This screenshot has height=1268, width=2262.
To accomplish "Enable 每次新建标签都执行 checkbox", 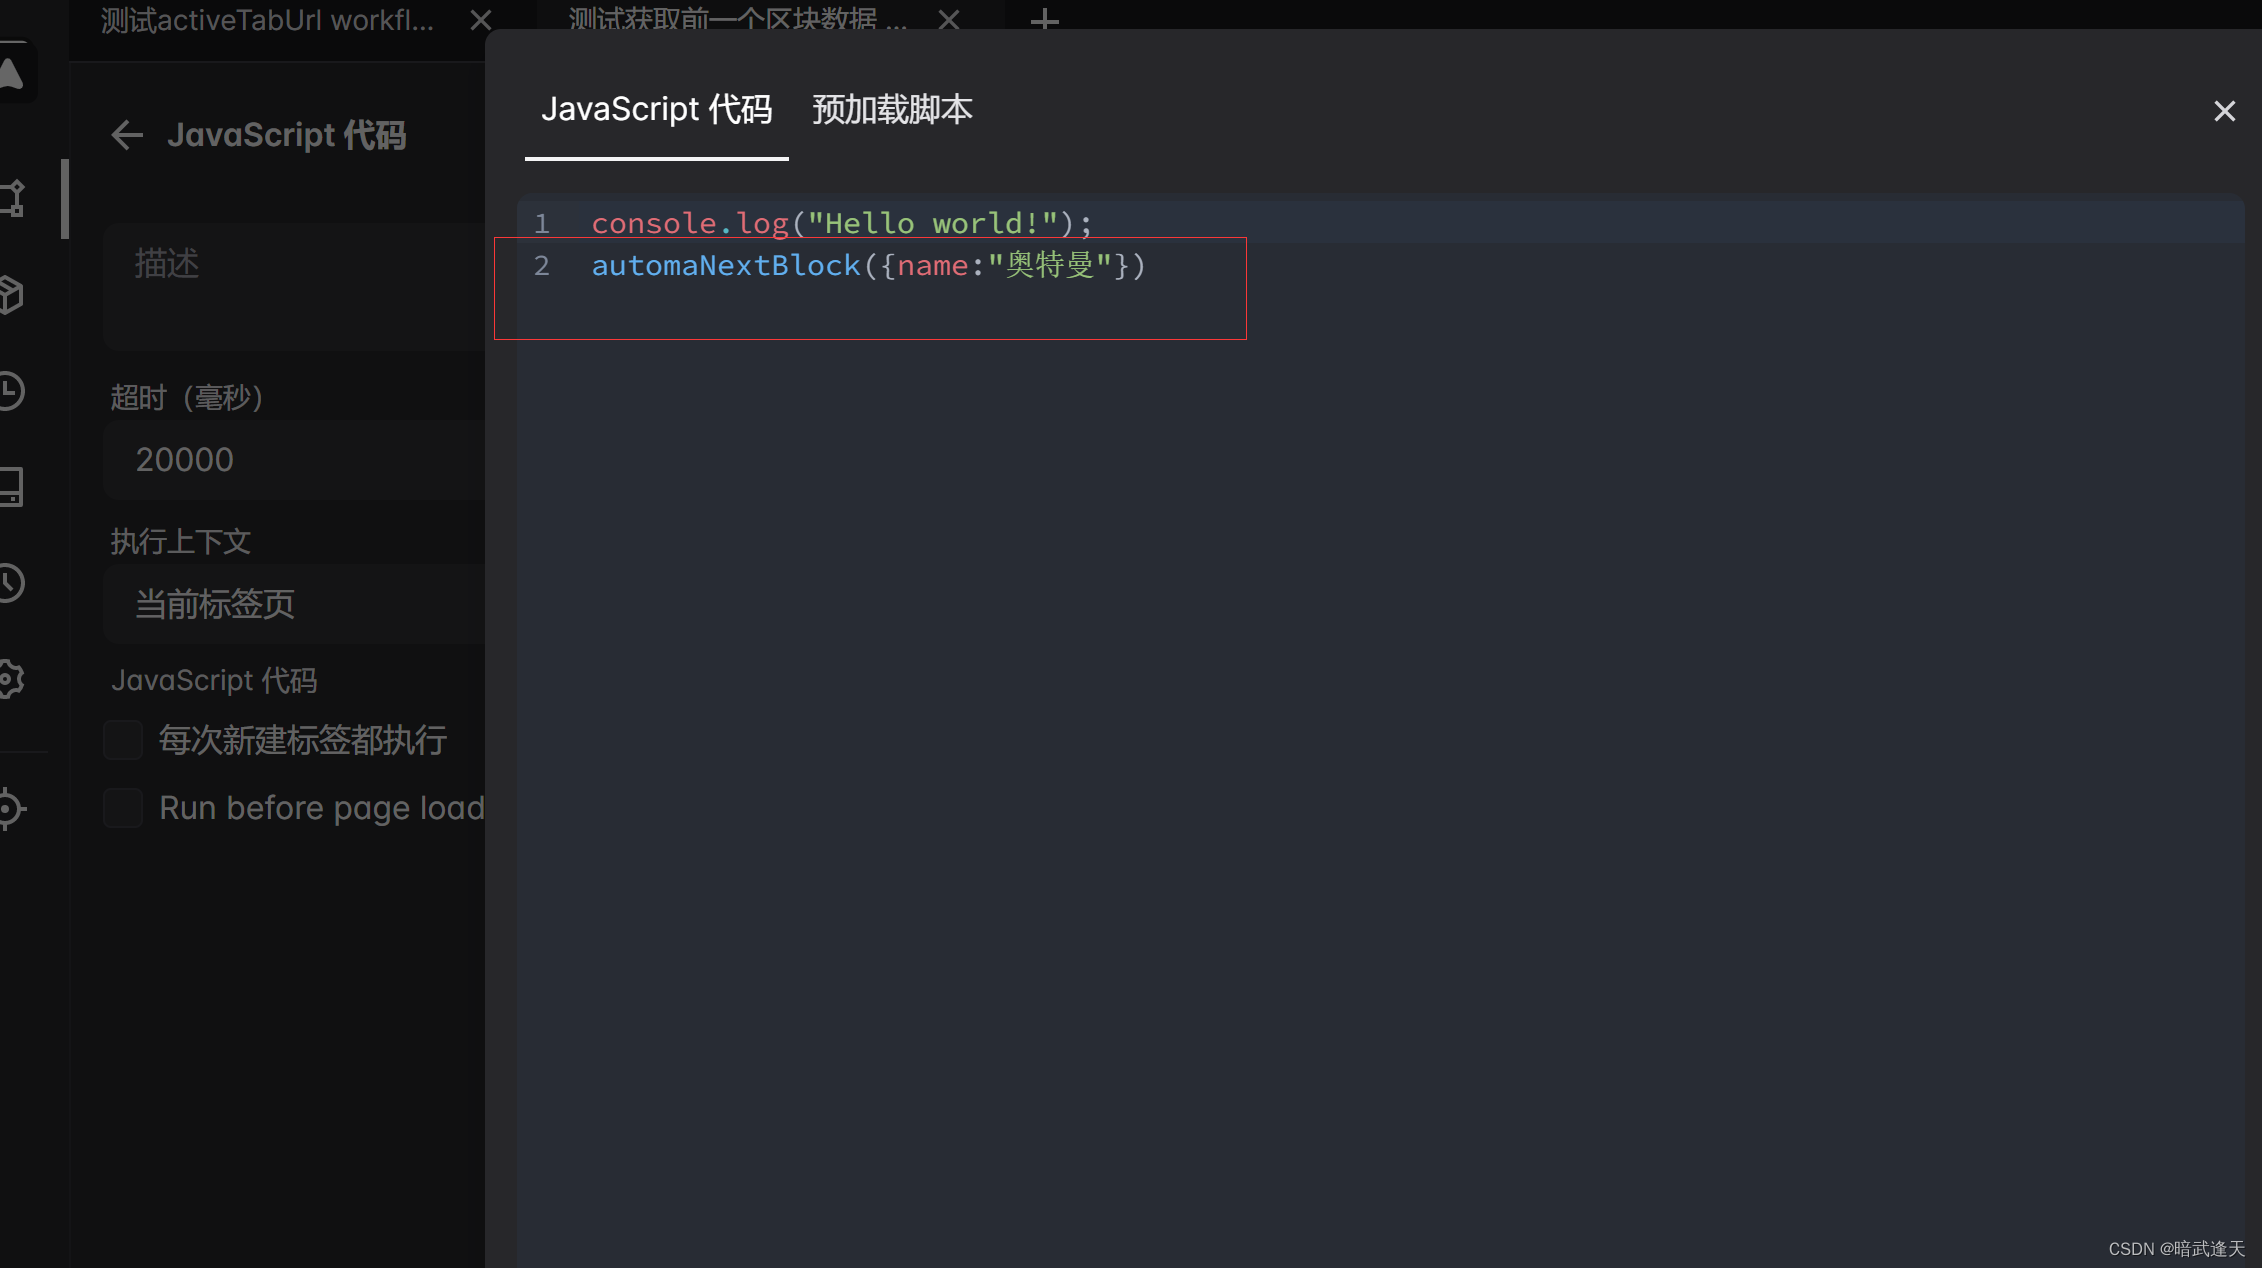I will (123, 740).
